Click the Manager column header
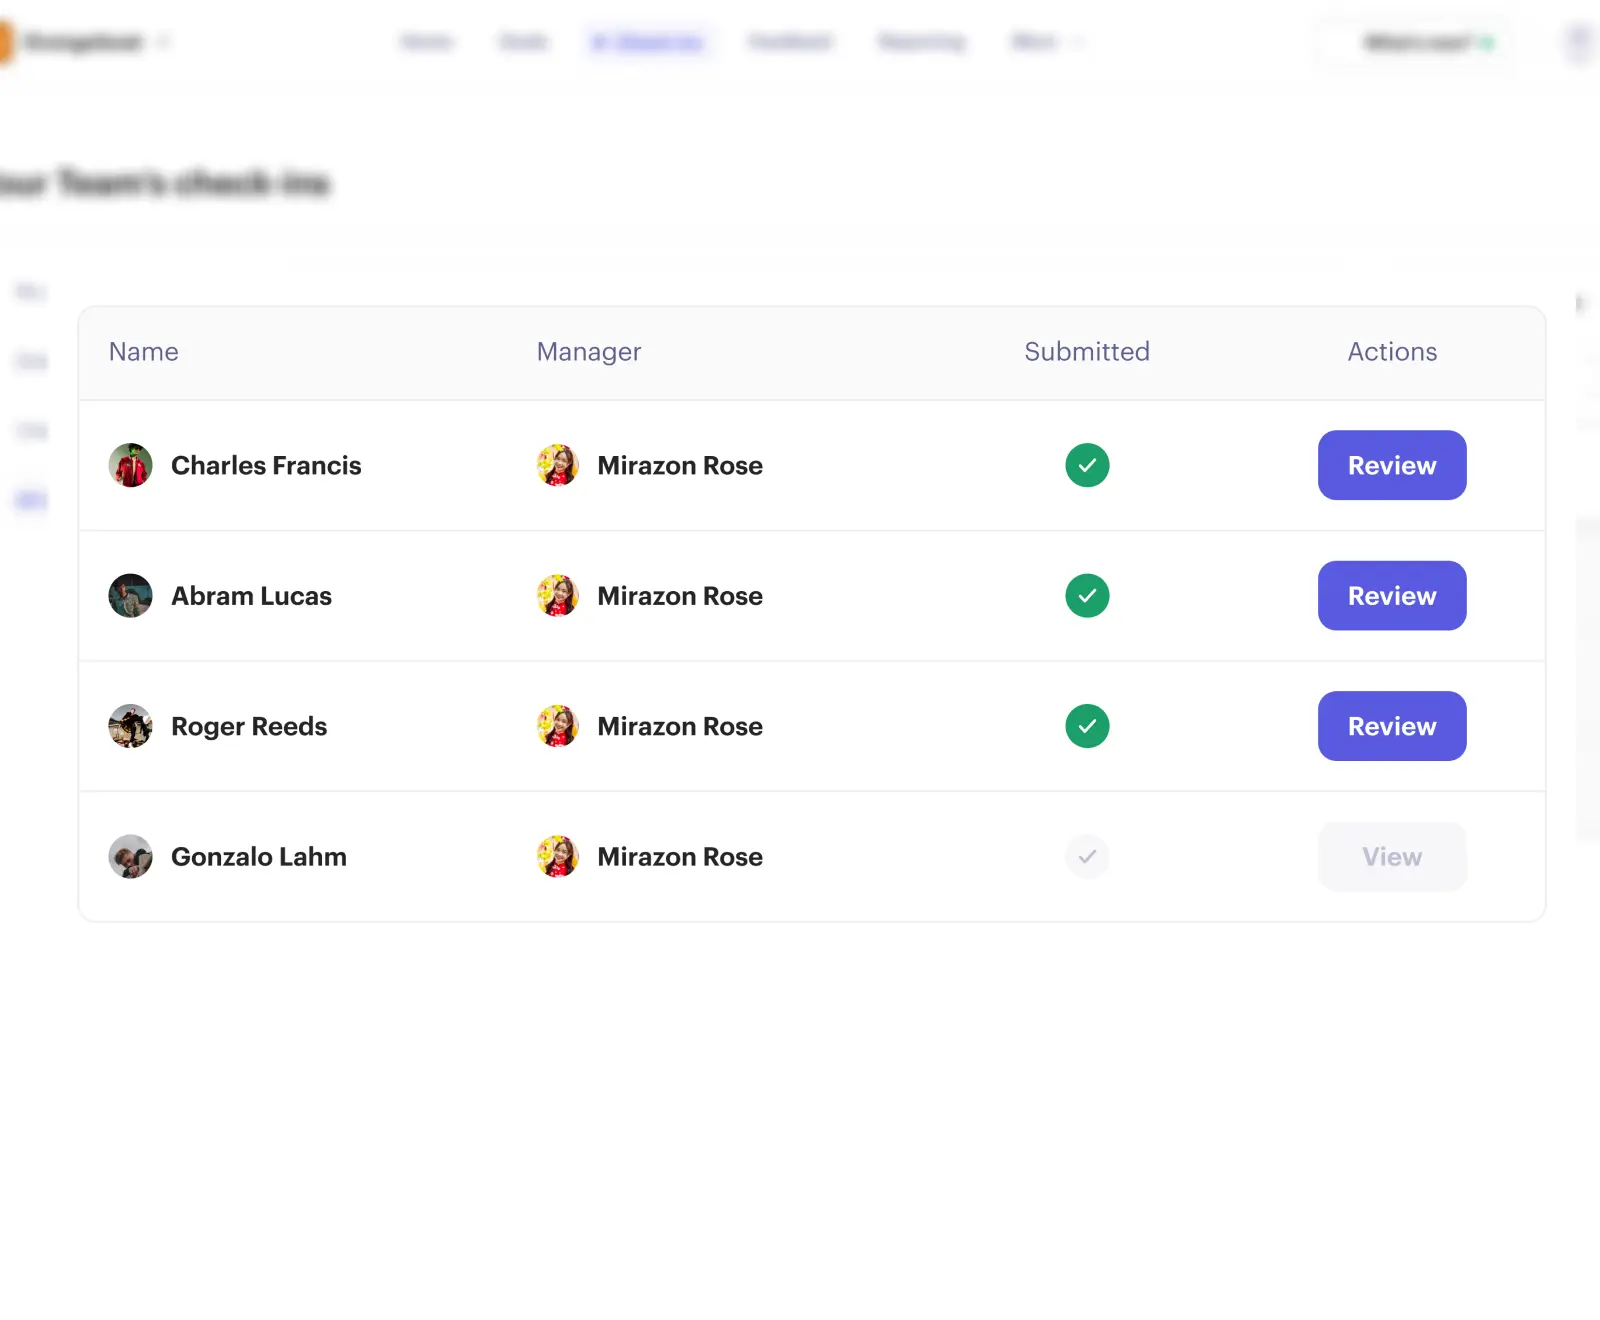This screenshot has height=1320, width=1600. [x=589, y=352]
